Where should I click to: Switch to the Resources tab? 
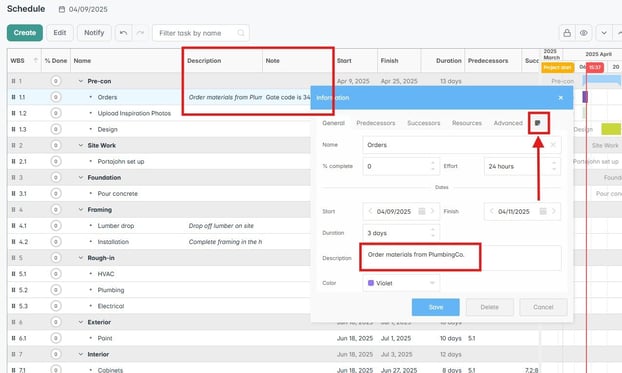[467, 123]
